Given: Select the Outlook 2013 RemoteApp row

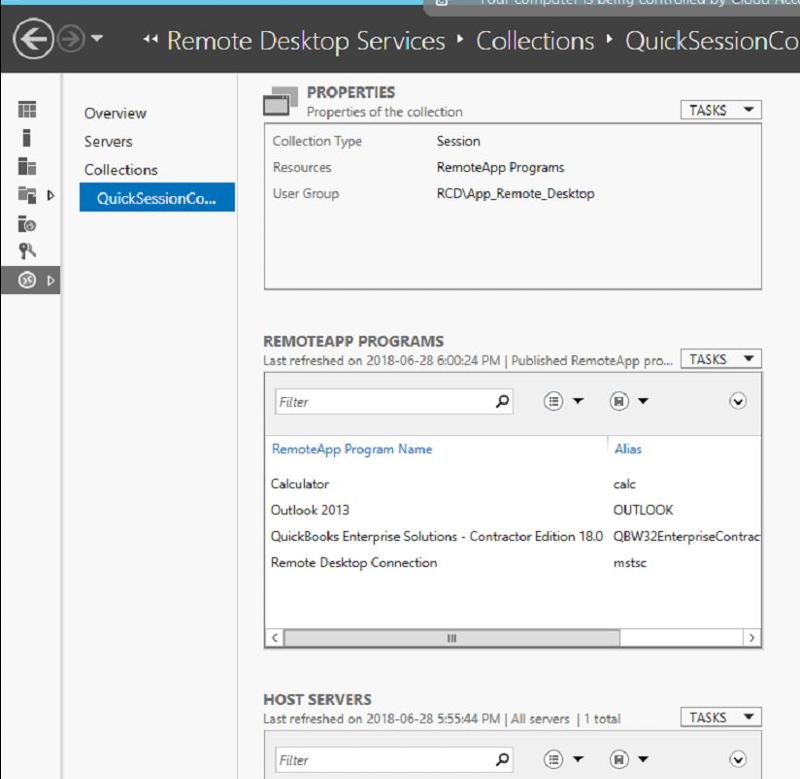Looking at the screenshot, I should 513,510.
